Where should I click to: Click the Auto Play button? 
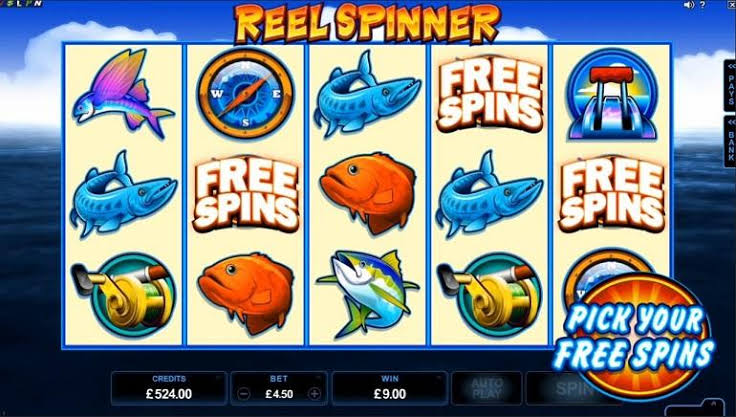(487, 388)
